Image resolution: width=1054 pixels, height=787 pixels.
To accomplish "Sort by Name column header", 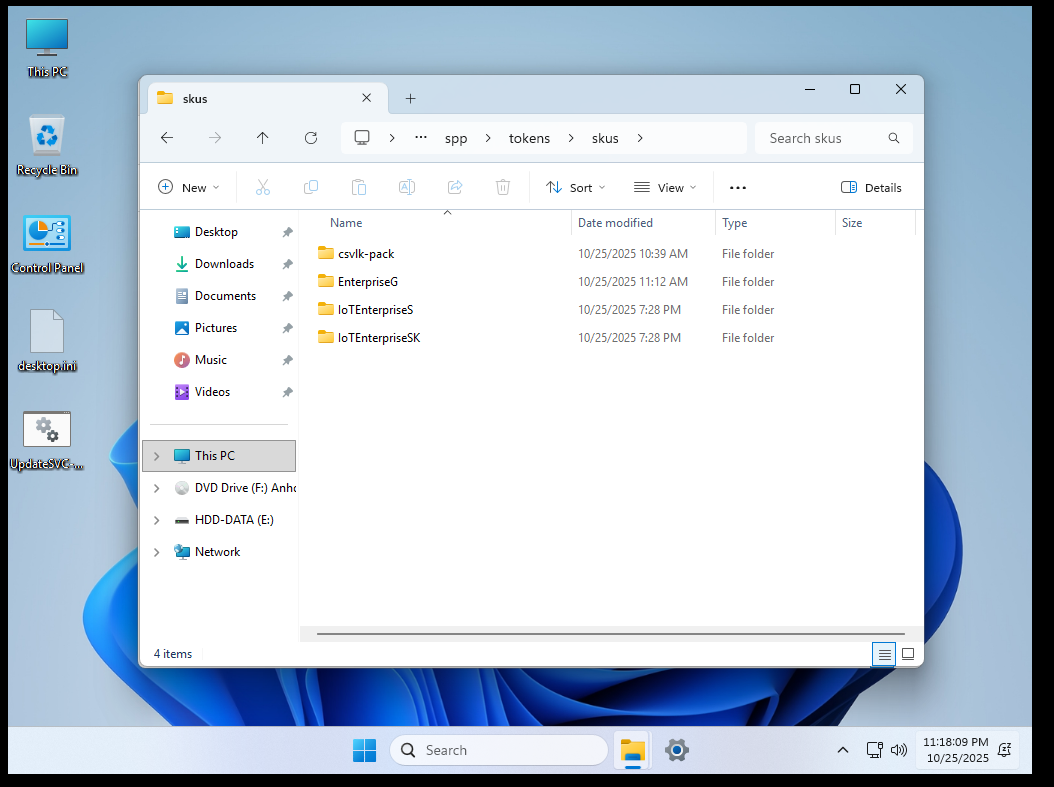I will pyautogui.click(x=346, y=222).
